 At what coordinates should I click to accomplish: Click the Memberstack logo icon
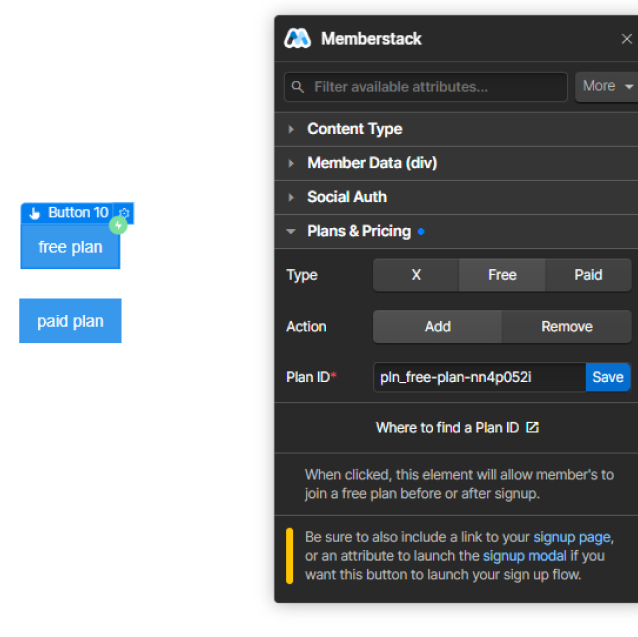coord(297,39)
